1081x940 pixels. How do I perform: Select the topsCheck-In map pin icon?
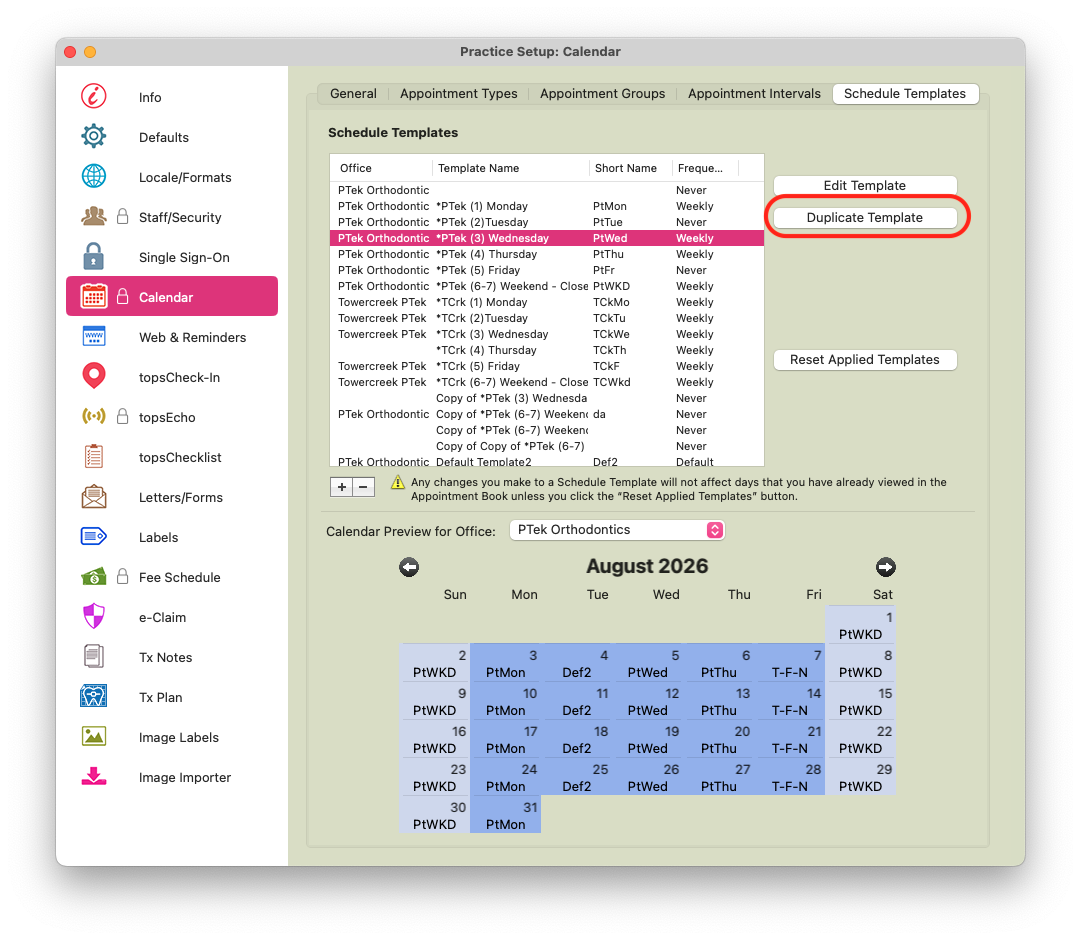pos(94,377)
